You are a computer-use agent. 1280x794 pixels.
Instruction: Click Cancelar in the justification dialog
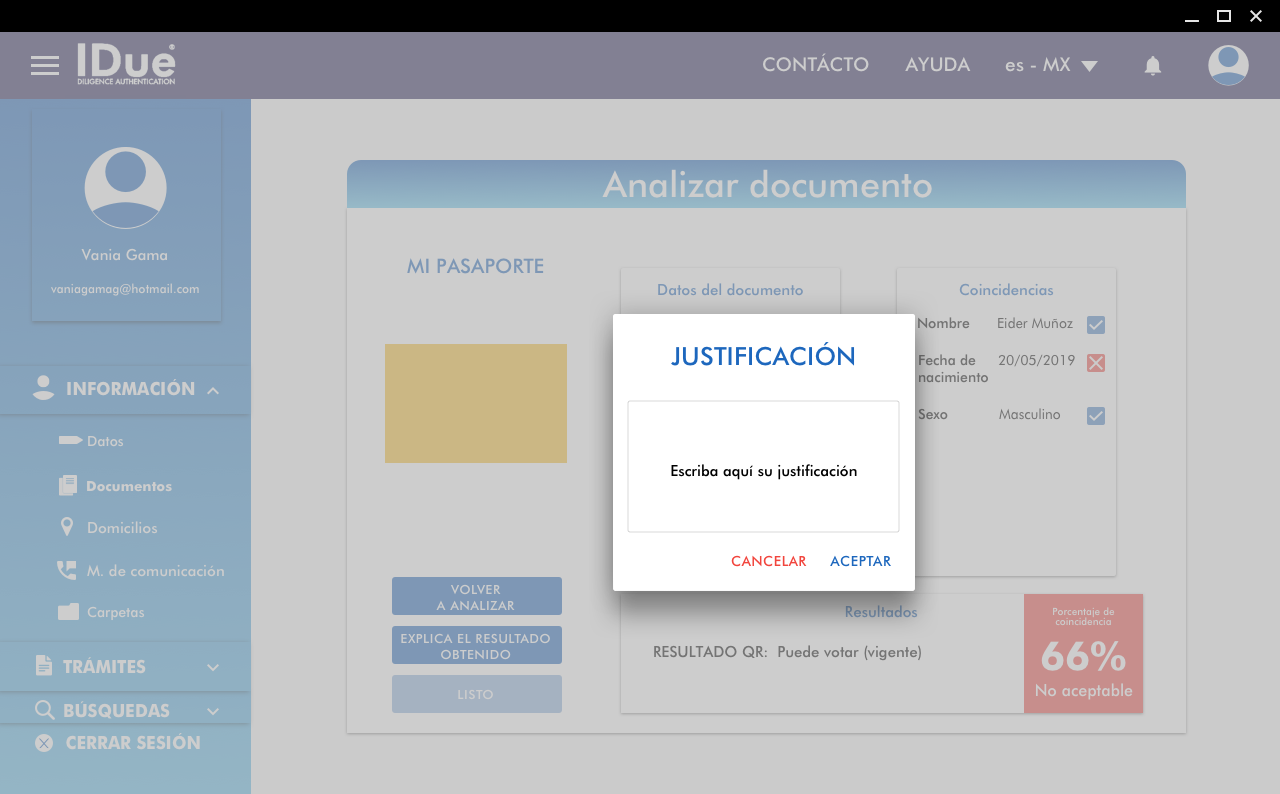tap(768, 562)
